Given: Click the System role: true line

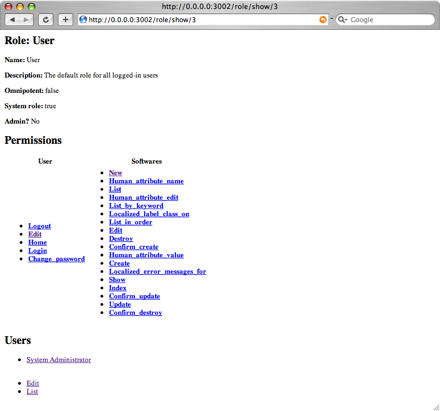Looking at the screenshot, I should click(x=30, y=106).
